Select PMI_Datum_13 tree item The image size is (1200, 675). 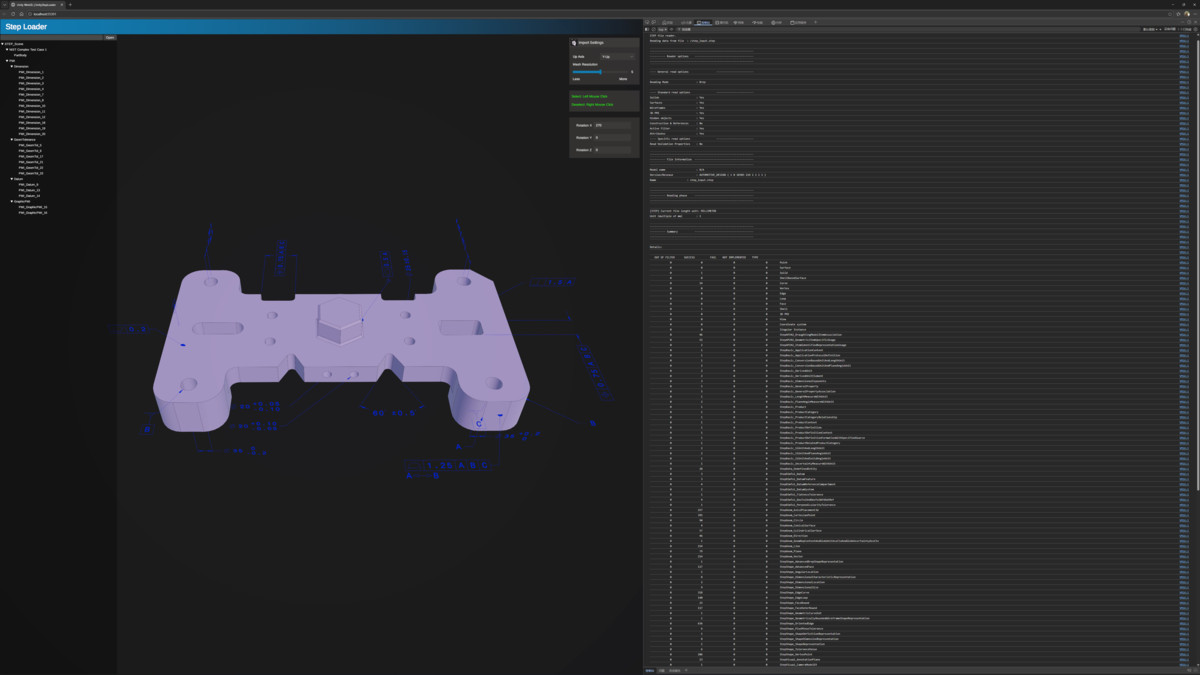(x=29, y=190)
